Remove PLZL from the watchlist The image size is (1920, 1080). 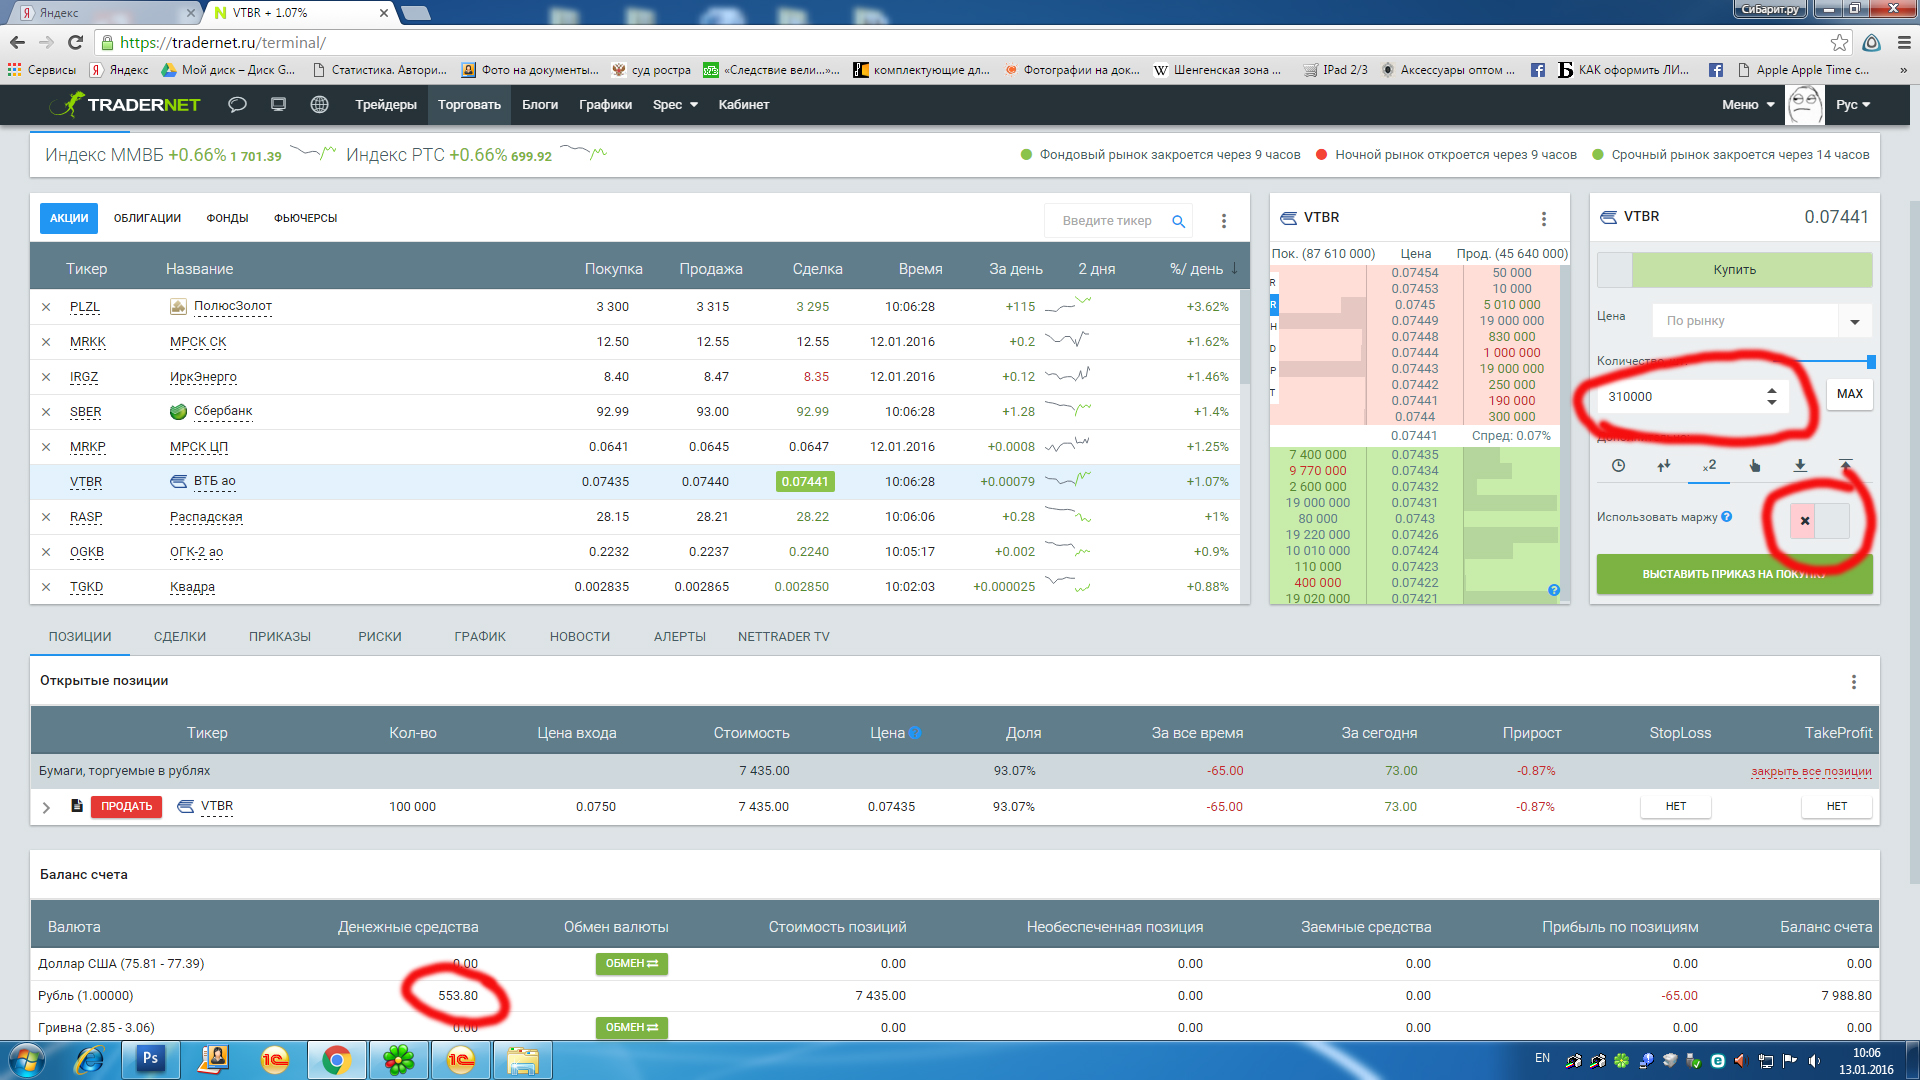pyautogui.click(x=46, y=307)
